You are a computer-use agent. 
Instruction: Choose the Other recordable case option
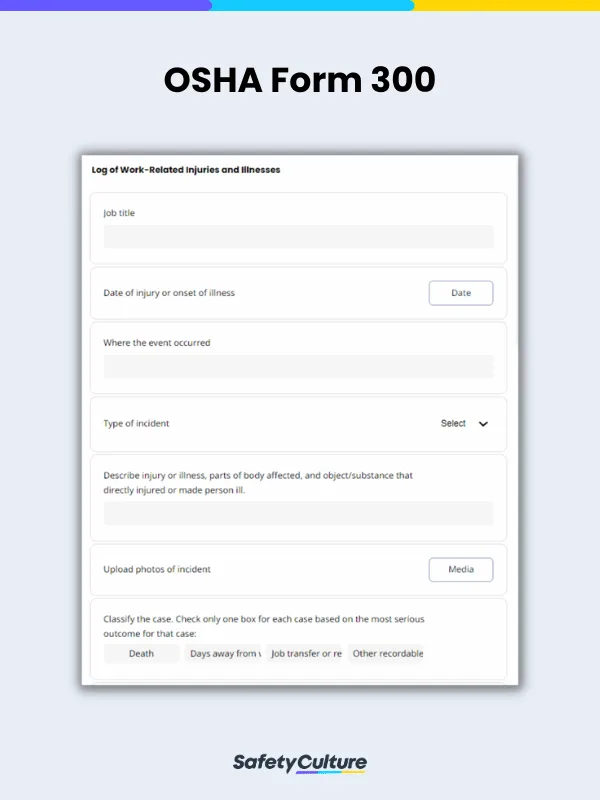click(x=386, y=653)
